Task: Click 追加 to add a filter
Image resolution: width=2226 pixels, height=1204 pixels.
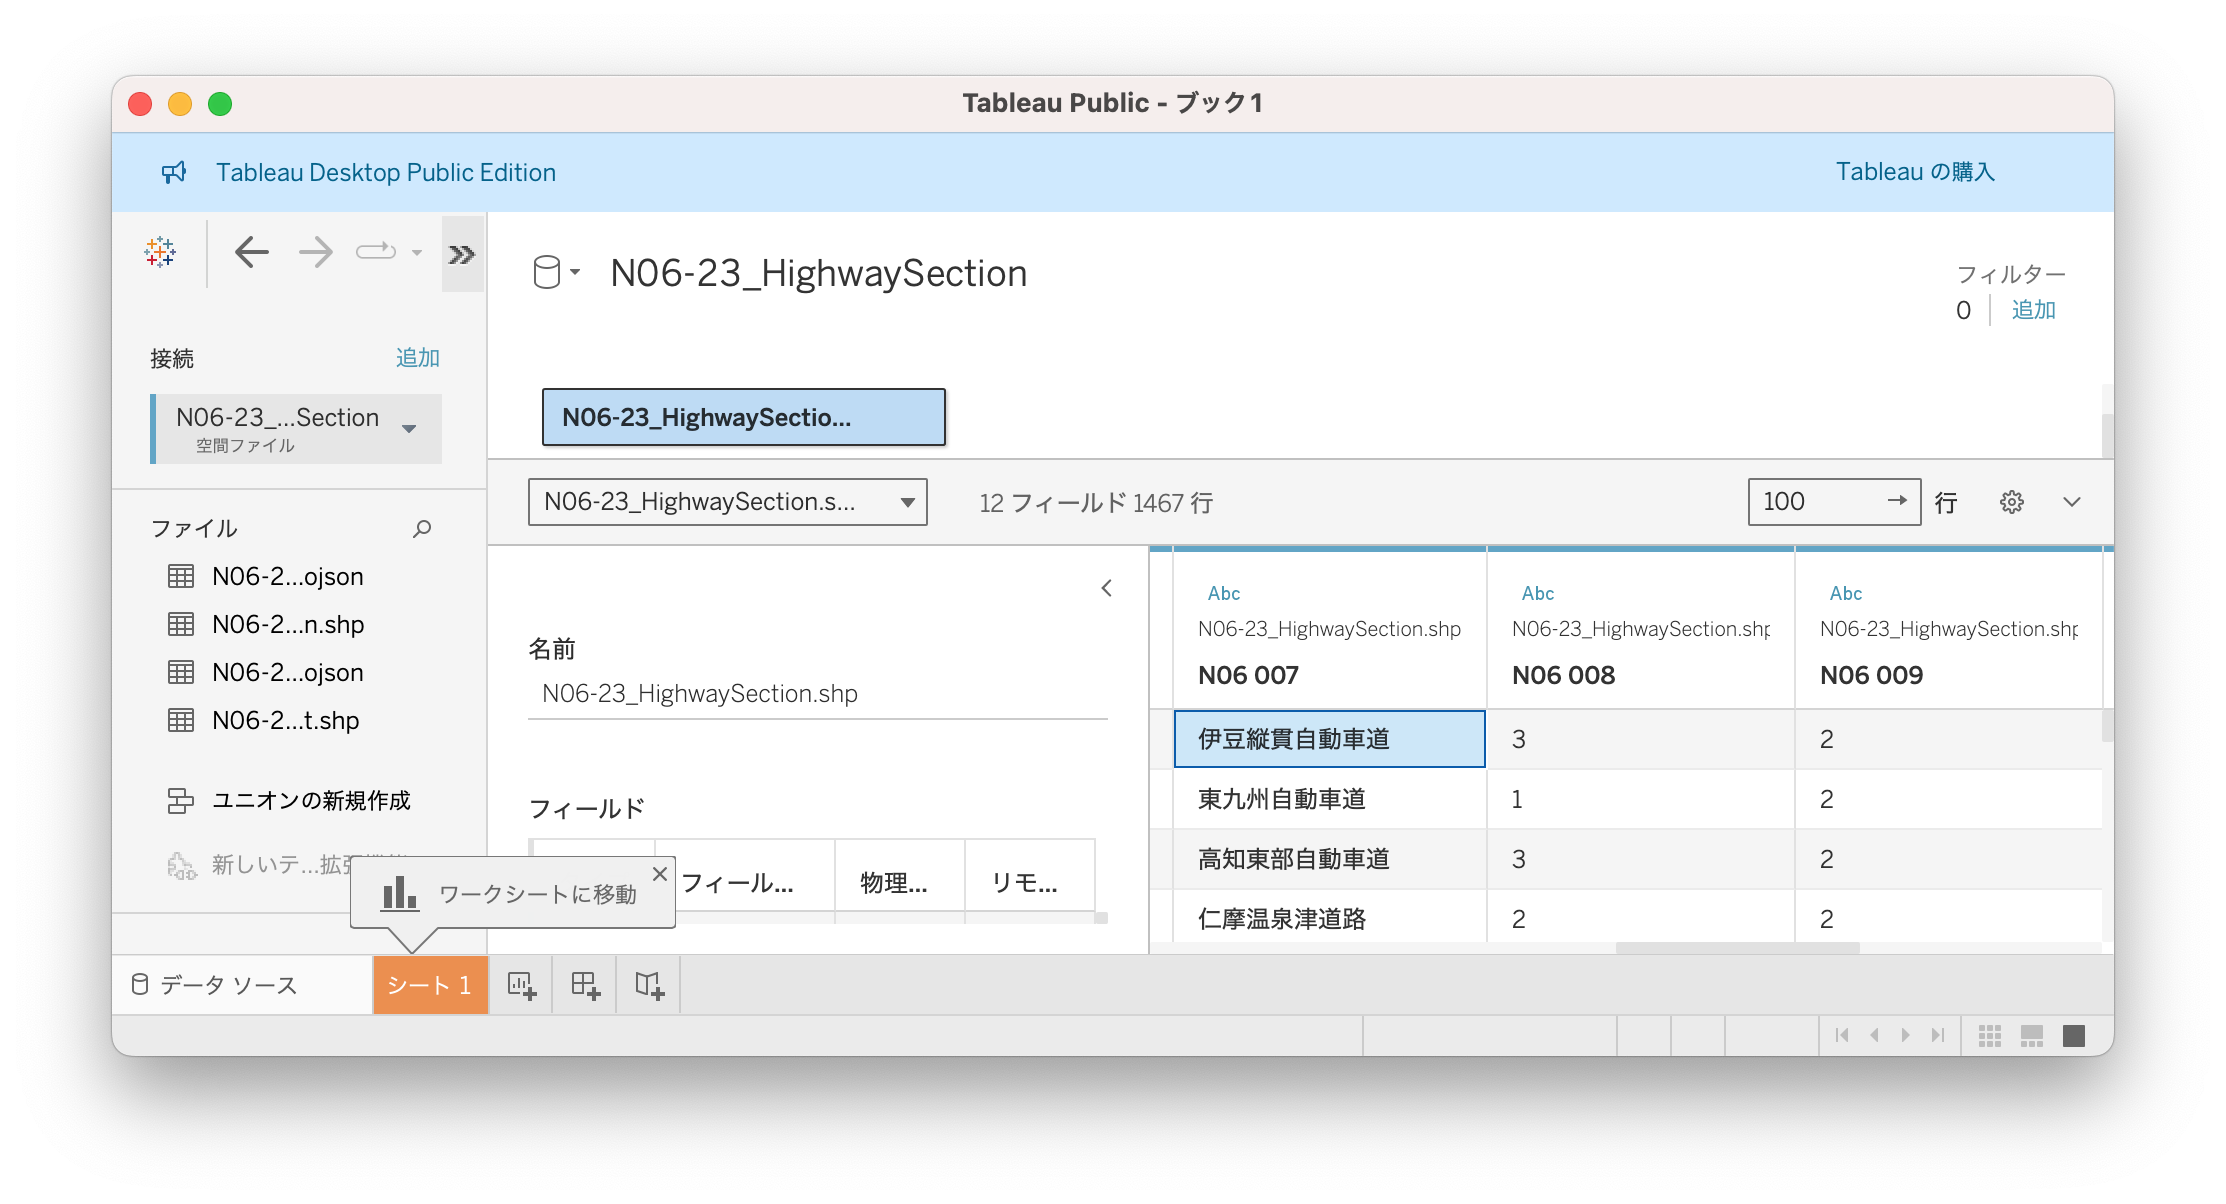Action: (2033, 310)
